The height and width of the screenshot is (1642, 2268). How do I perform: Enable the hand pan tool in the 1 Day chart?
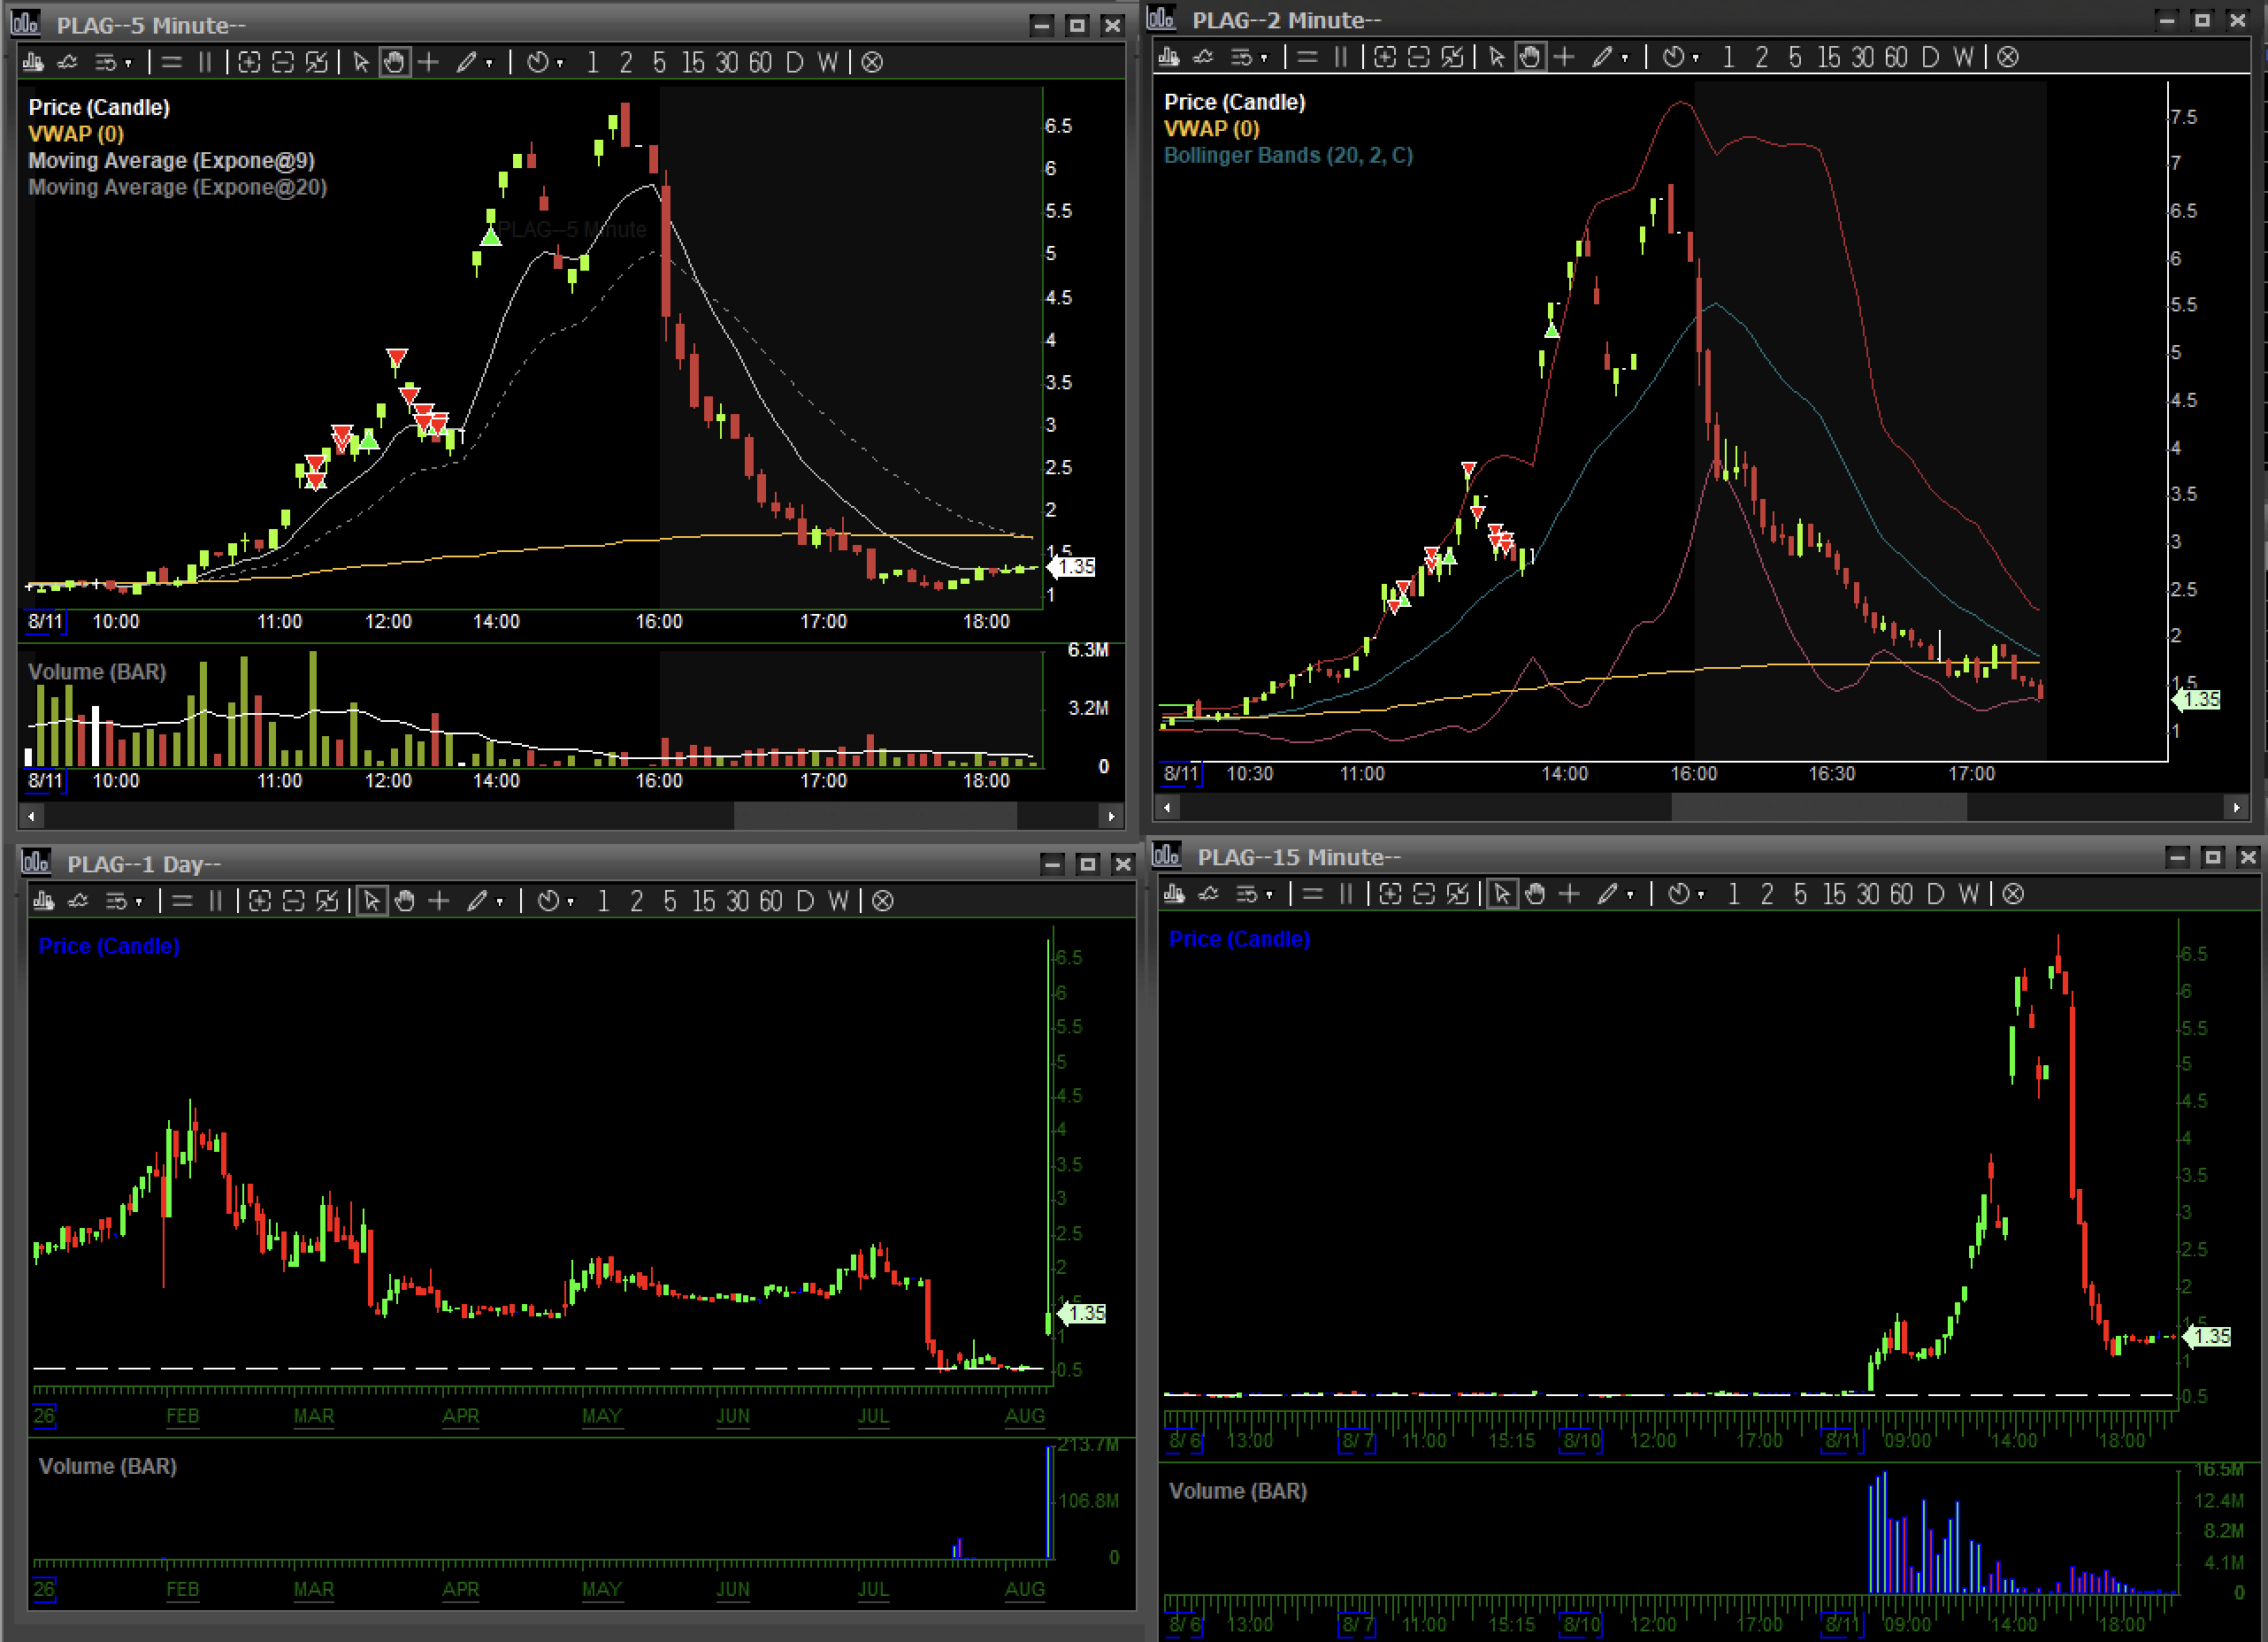coord(405,901)
